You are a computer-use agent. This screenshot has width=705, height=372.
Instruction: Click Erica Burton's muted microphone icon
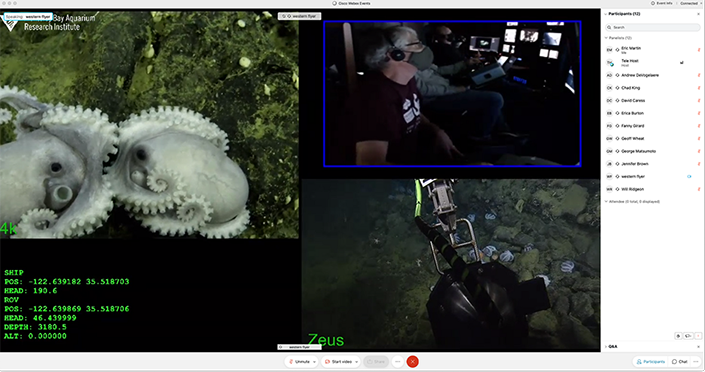699,113
